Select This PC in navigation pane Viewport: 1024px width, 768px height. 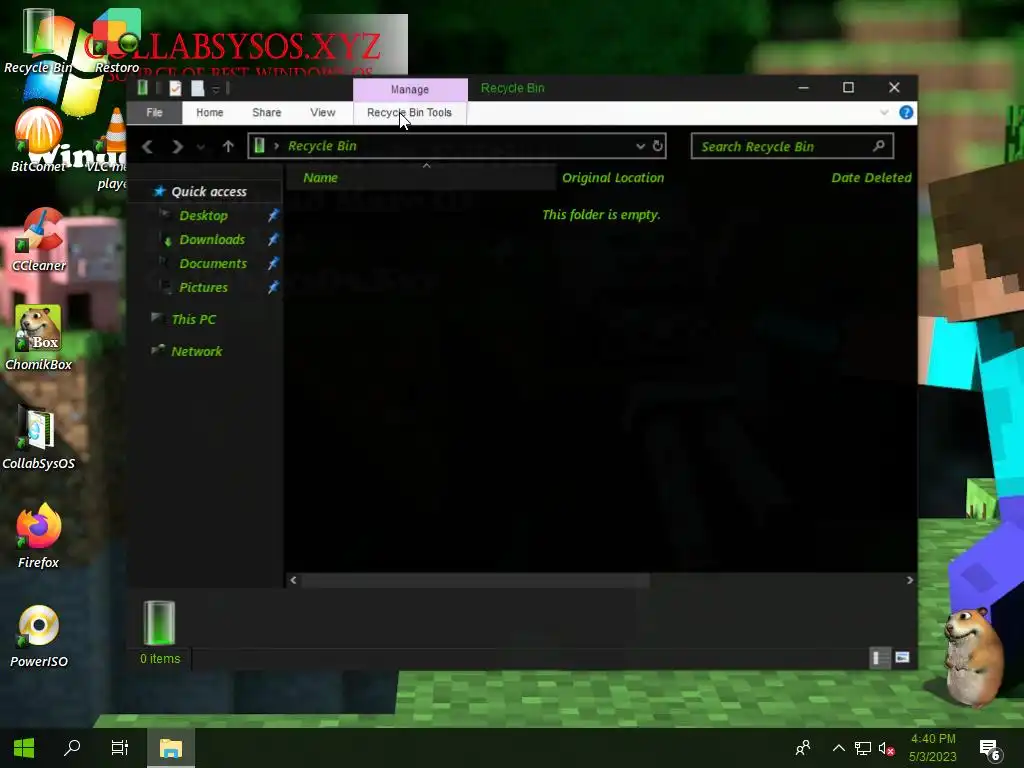[193, 319]
